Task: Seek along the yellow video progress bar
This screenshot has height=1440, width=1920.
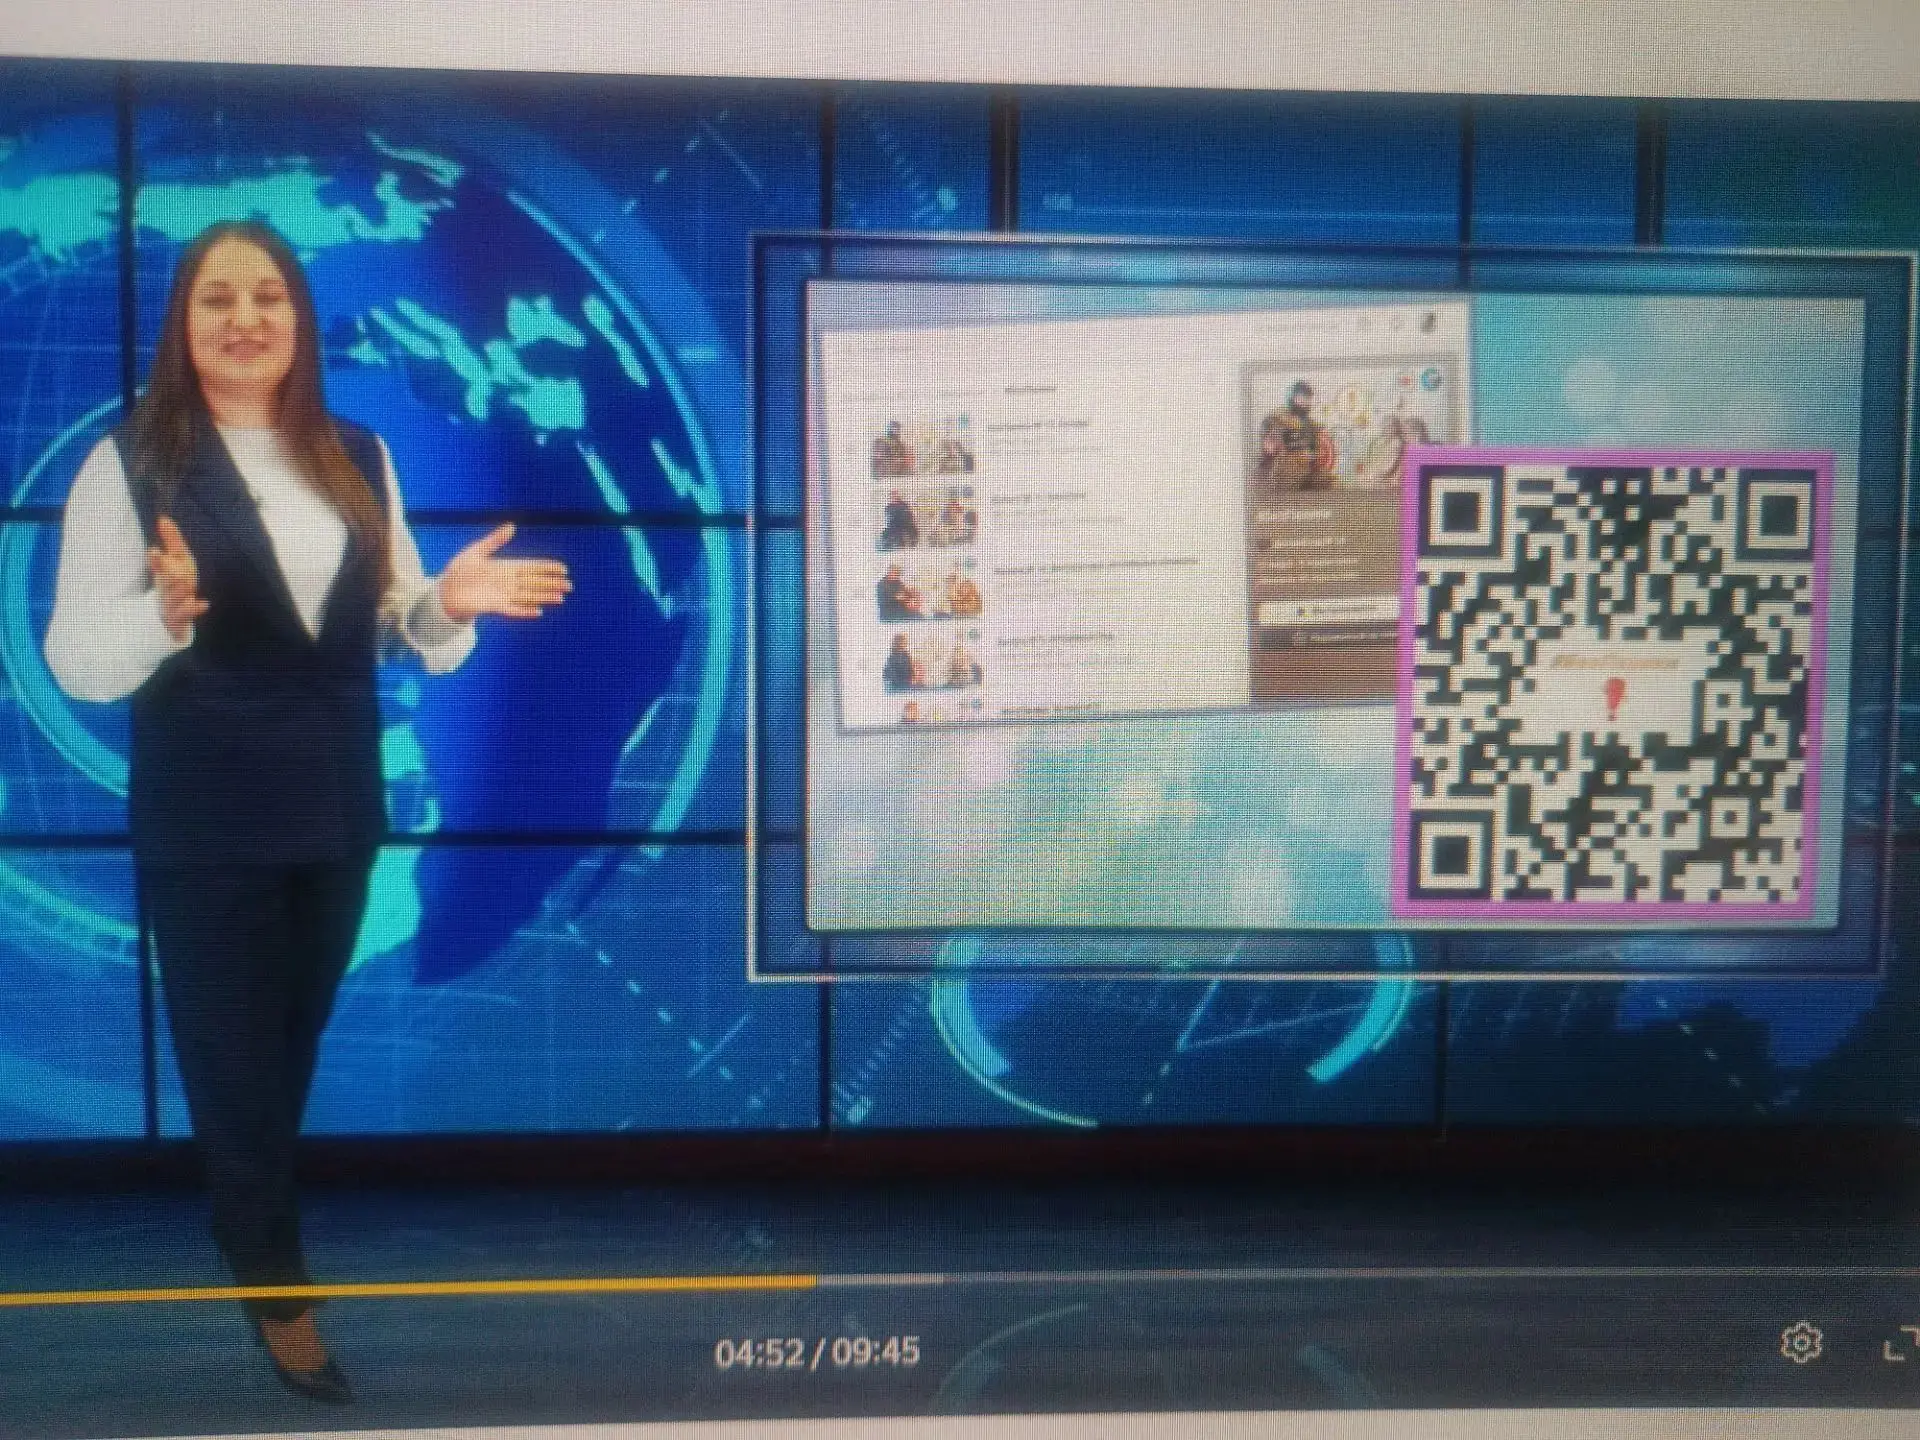Action: pos(960,1284)
